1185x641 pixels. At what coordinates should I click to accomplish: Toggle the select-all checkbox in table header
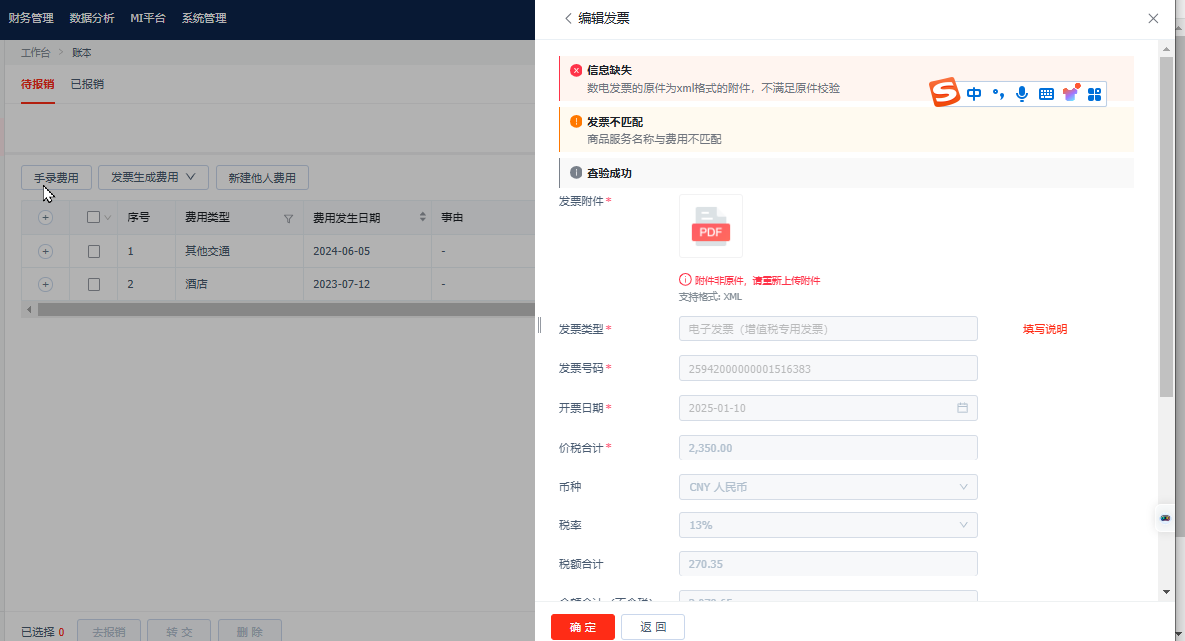[94, 217]
